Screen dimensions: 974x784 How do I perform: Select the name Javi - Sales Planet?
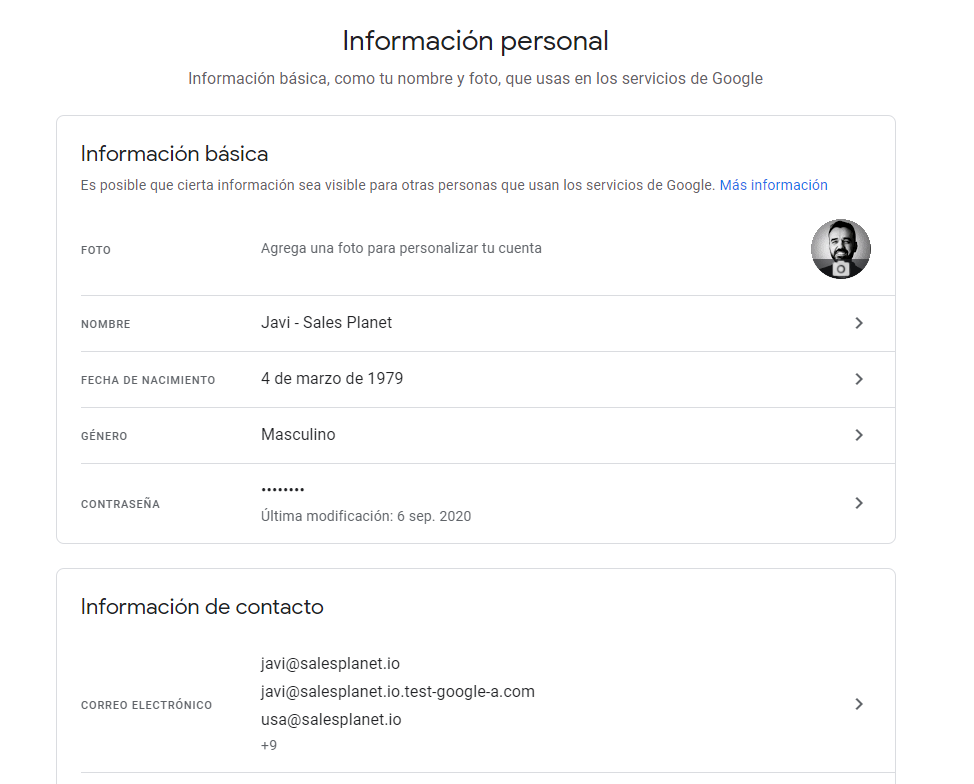[x=326, y=322]
